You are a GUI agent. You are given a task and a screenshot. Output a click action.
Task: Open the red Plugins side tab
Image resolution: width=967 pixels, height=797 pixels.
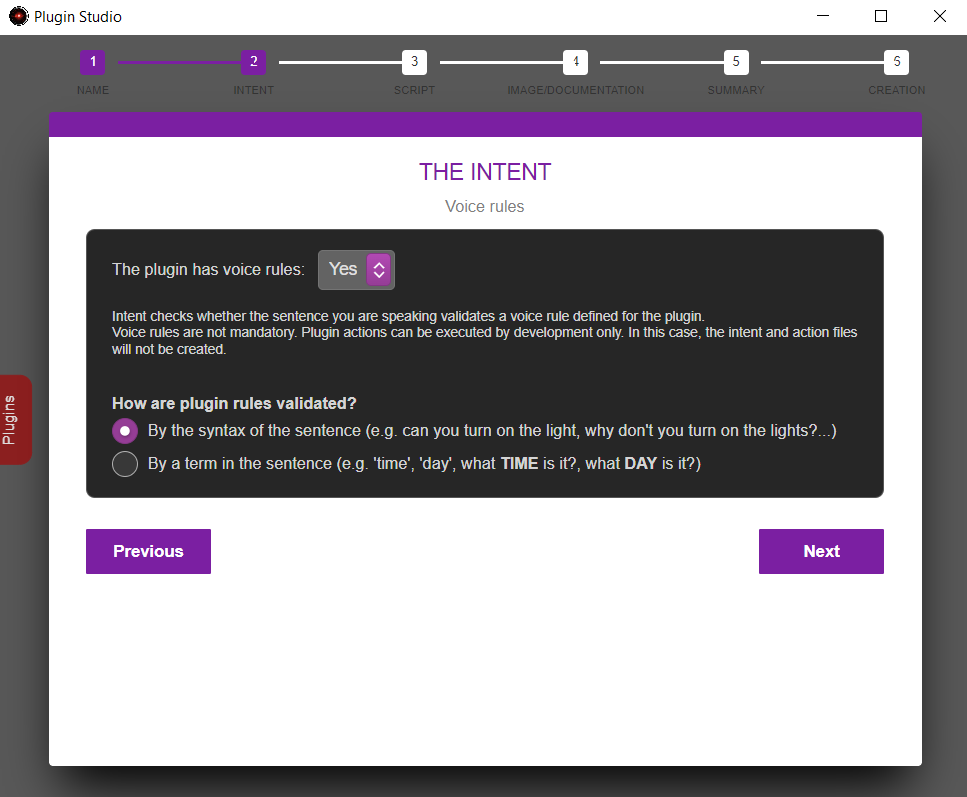tap(14, 420)
